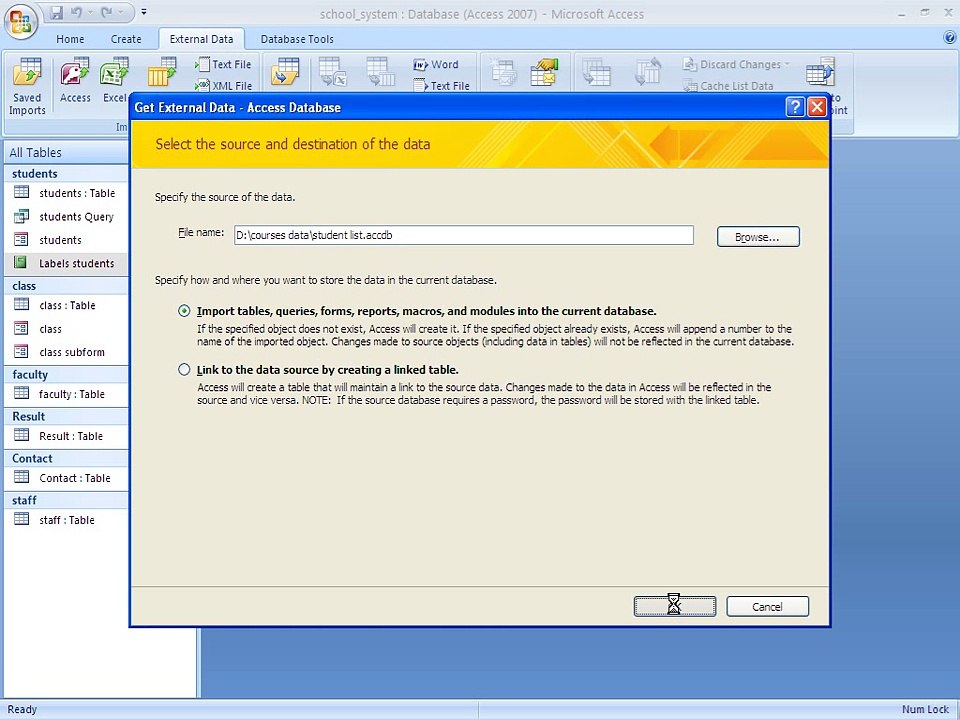The height and width of the screenshot is (720, 960).
Task: Import from Access database icon
Action: click(x=75, y=81)
